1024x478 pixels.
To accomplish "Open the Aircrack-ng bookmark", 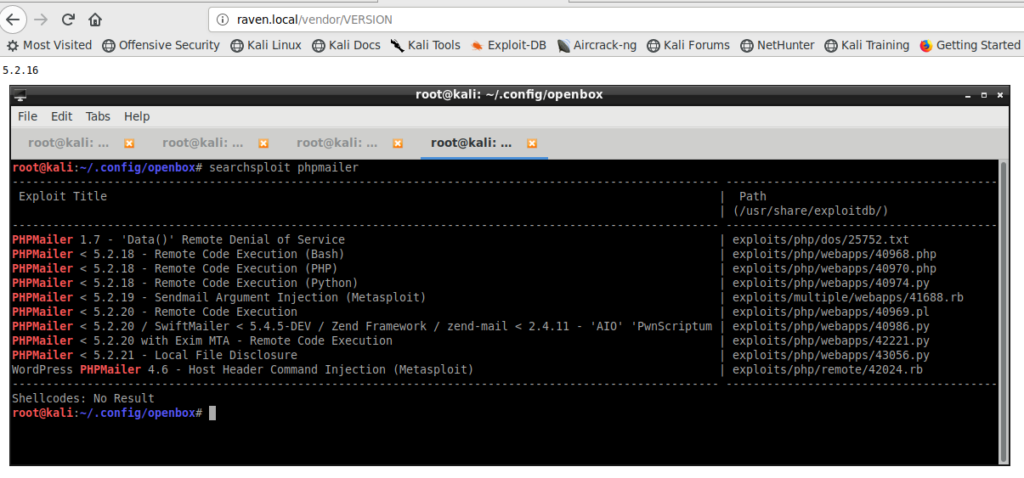I will [596, 45].
